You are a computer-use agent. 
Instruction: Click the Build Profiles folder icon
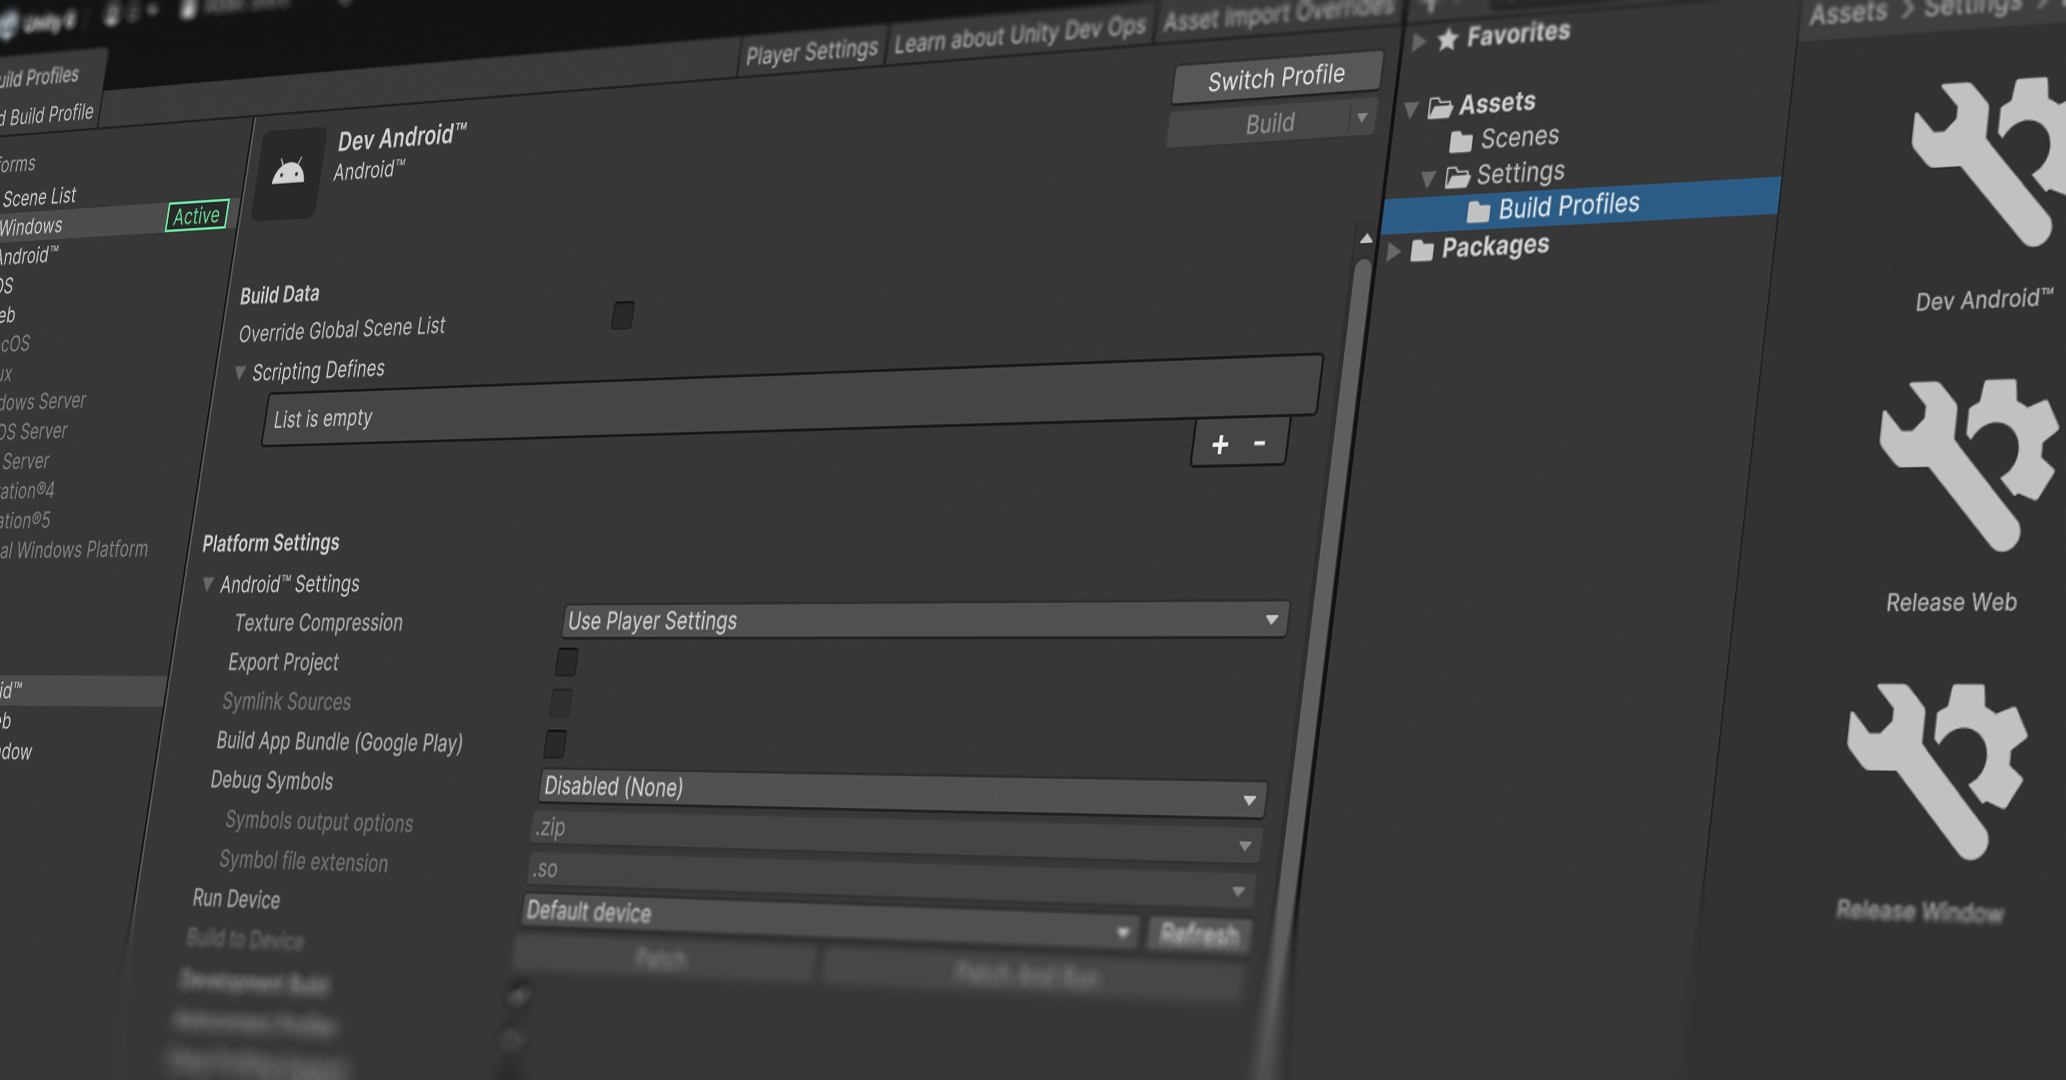(1478, 212)
